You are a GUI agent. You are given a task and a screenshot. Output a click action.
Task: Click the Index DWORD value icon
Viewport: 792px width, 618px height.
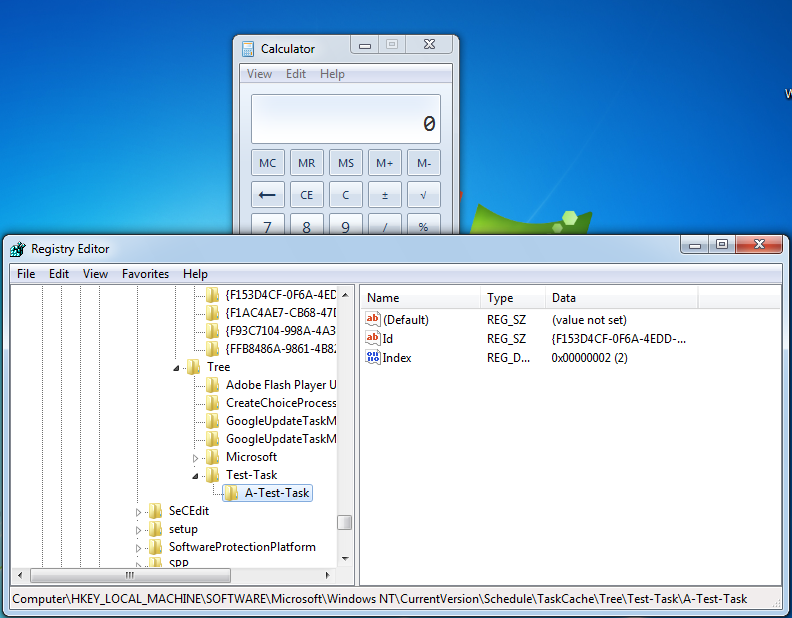373,358
